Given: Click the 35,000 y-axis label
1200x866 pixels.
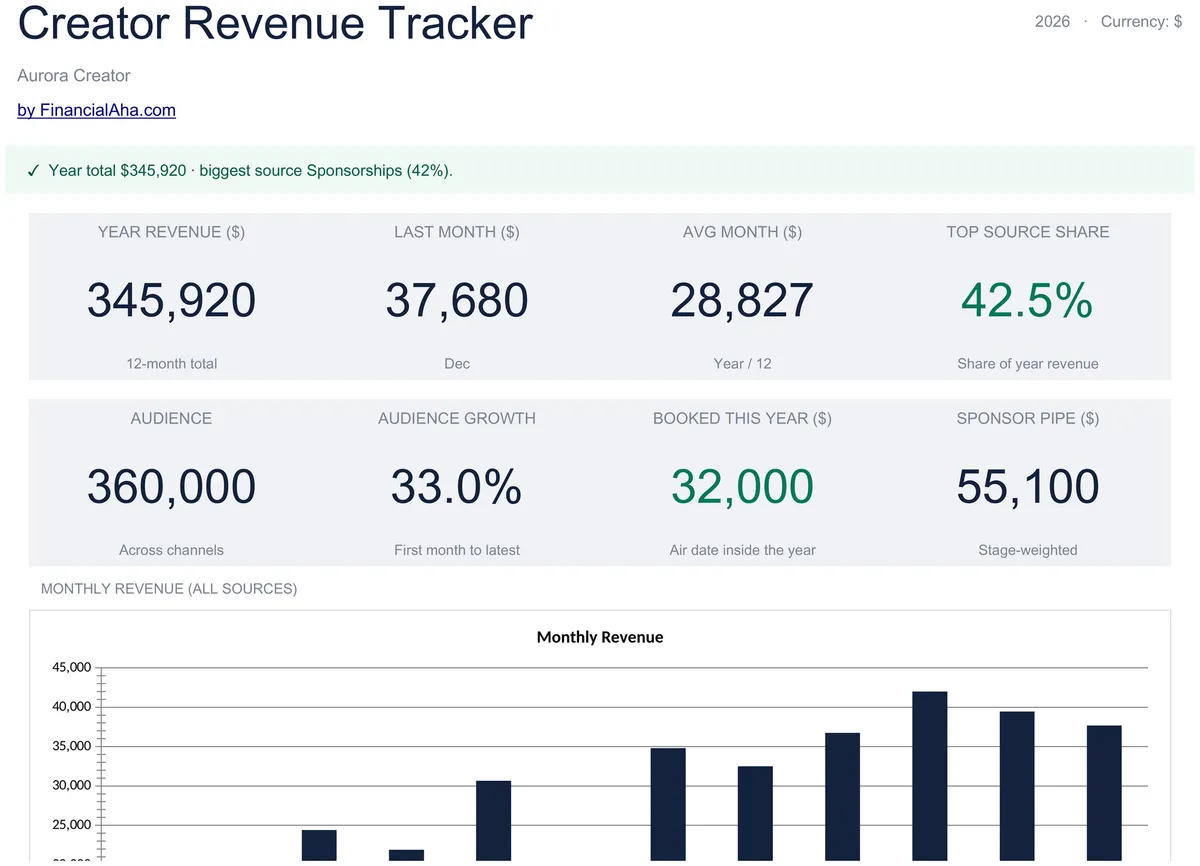Looking at the screenshot, I should (x=70, y=746).
